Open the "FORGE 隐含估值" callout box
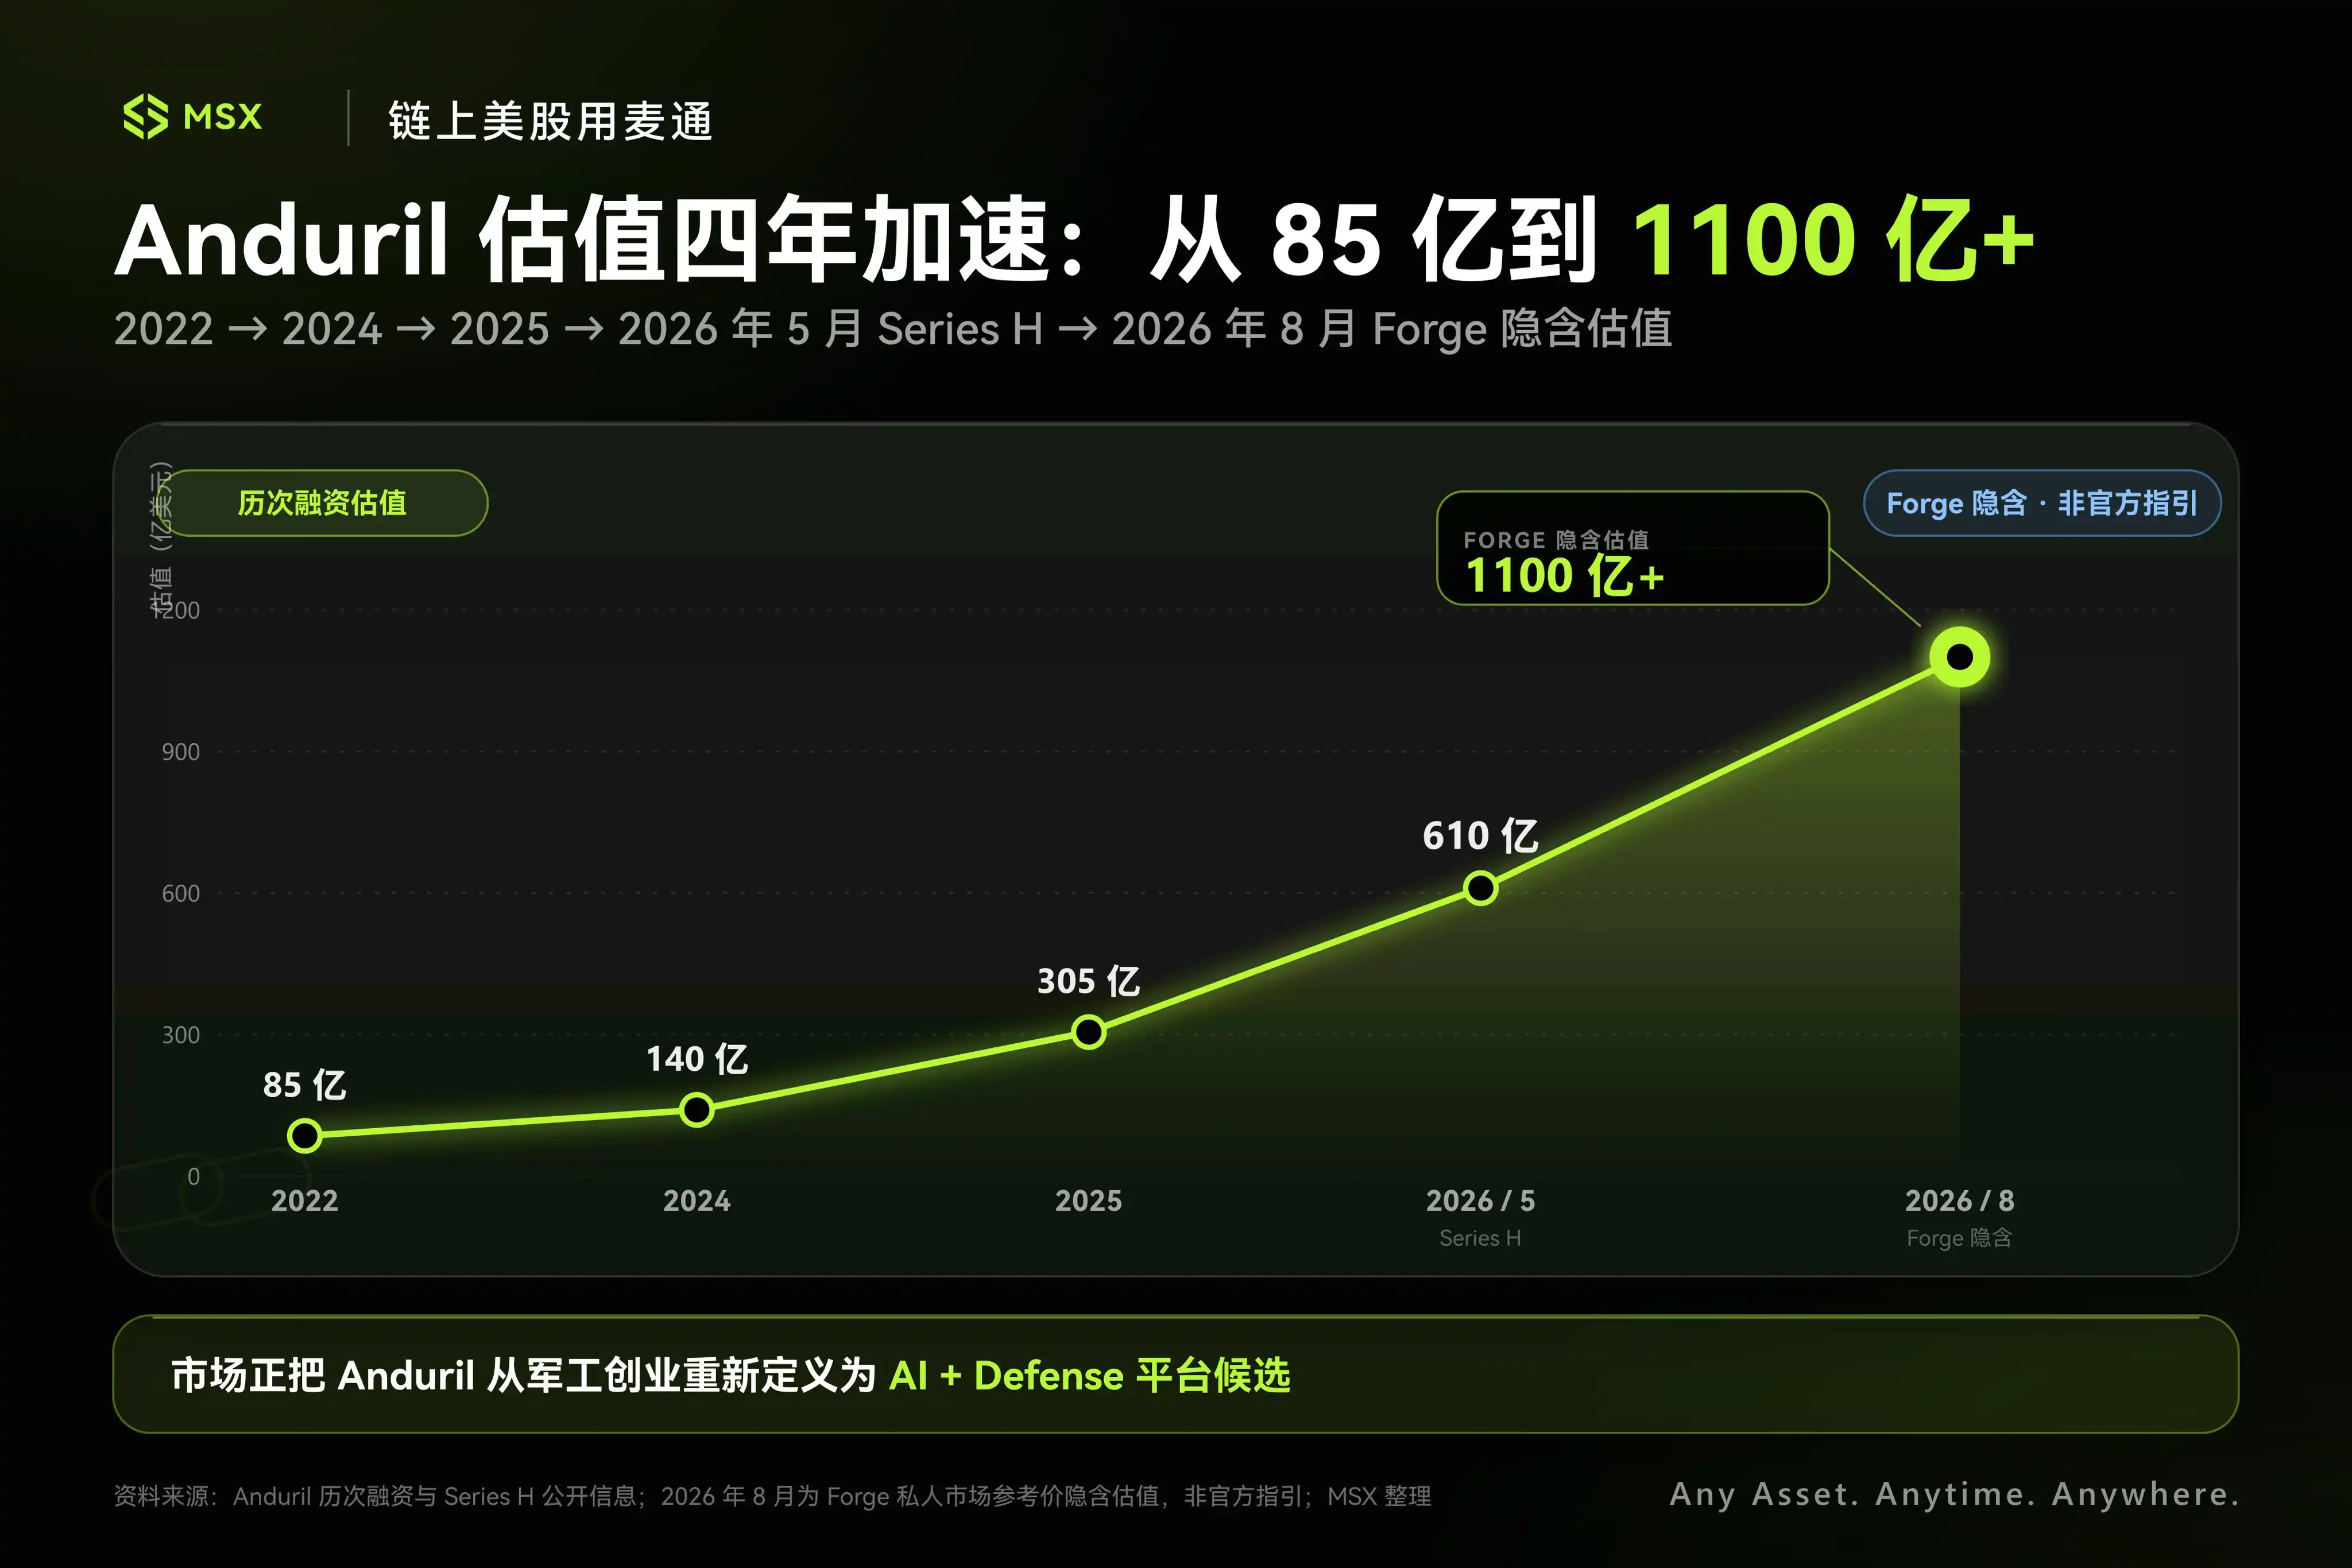Image resolution: width=2352 pixels, height=1568 pixels. 1632,548
